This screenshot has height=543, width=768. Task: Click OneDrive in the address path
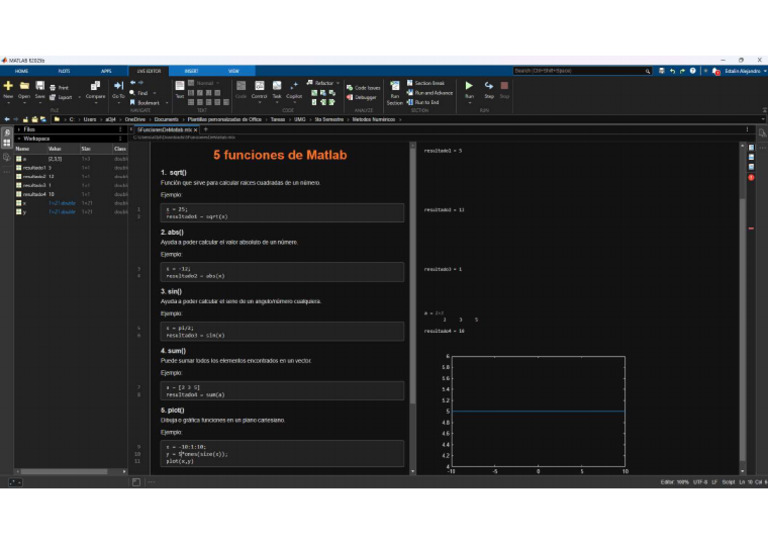[x=135, y=119]
